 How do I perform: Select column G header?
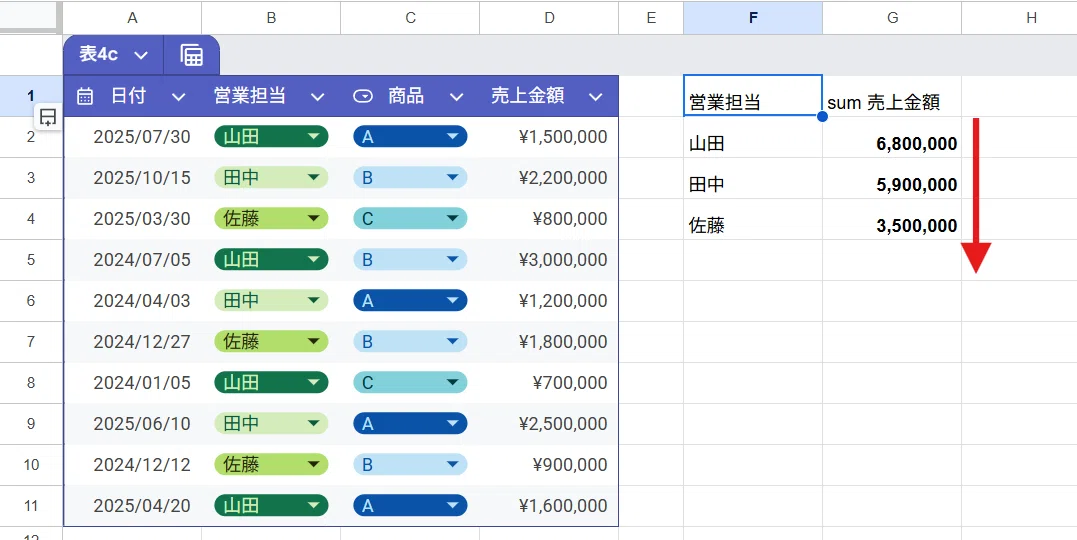pyautogui.click(x=892, y=19)
